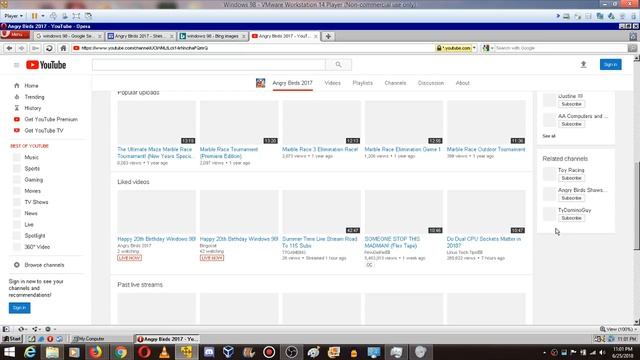Open Firefox from the host taskbar
The width and height of the screenshot is (640, 360).
click(x=96, y=352)
